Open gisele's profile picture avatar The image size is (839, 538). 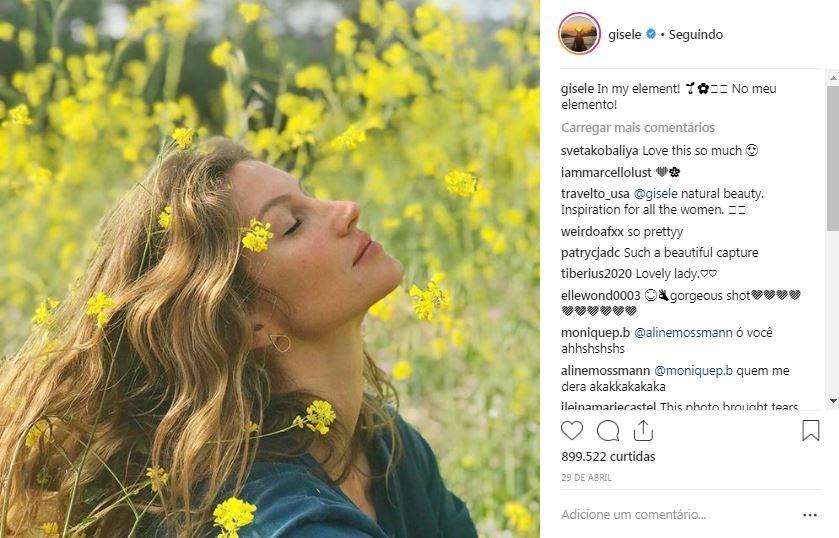(580, 34)
